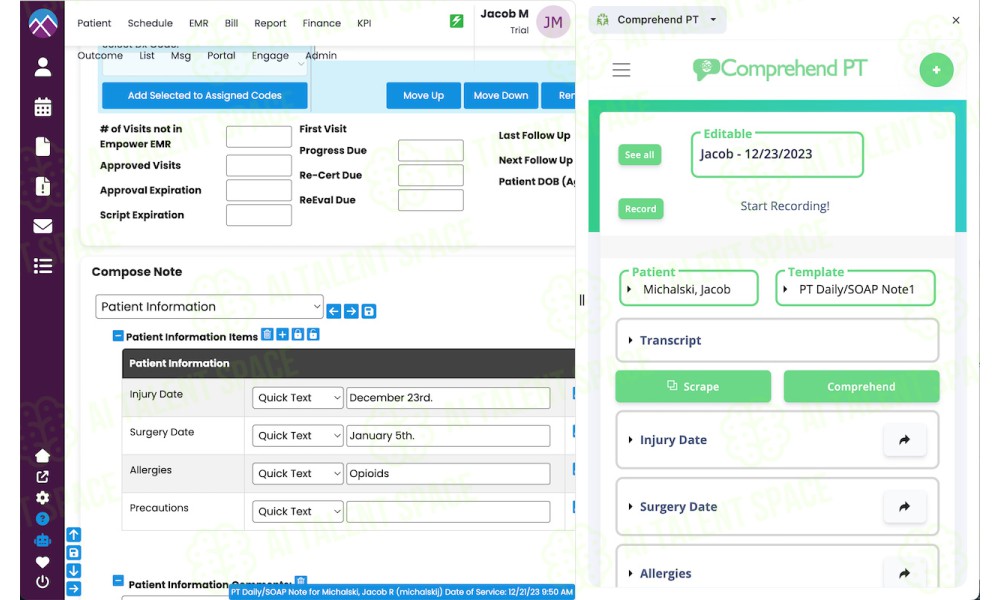Collapse Patient Information Comments section
Image resolution: width=1000 pixels, height=600 pixels.
[118, 580]
